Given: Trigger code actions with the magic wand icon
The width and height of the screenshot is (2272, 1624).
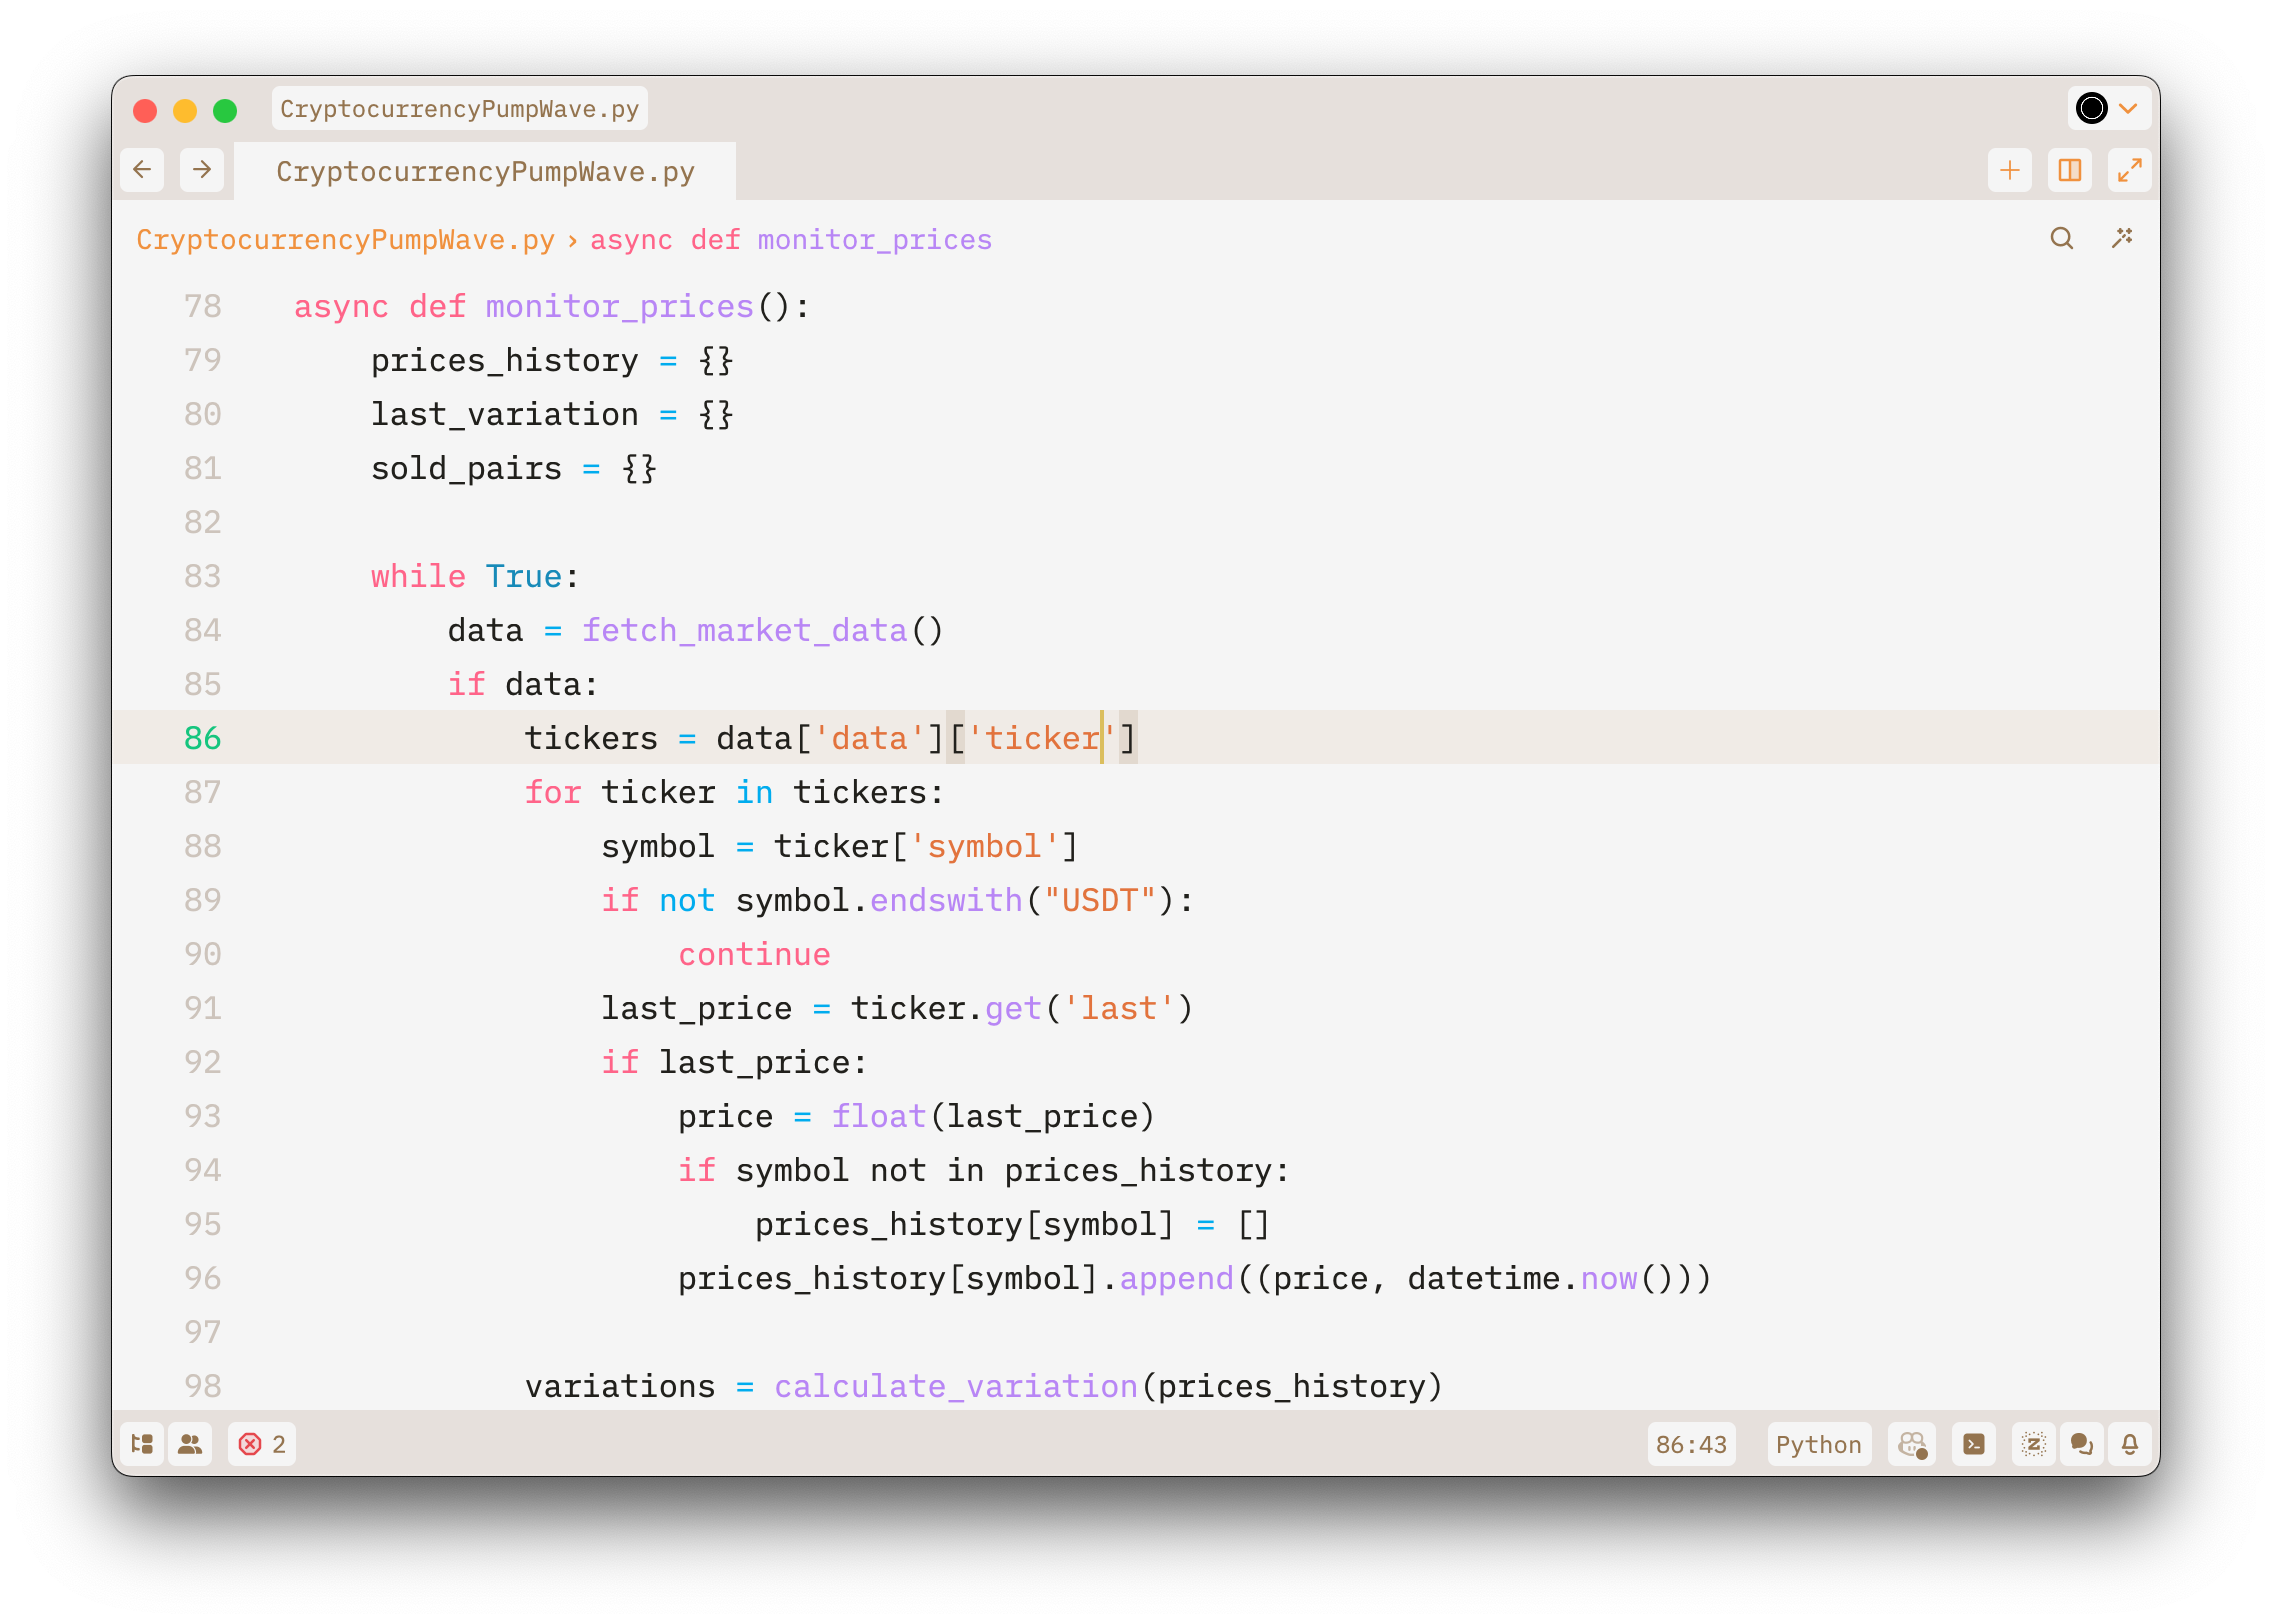Looking at the screenshot, I should tap(2123, 239).
